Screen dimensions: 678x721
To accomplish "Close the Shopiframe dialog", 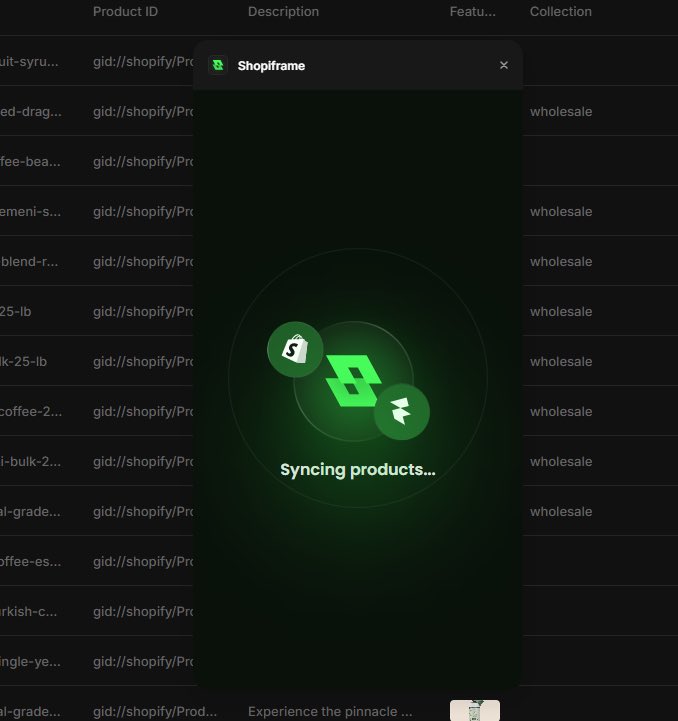I will click(504, 65).
